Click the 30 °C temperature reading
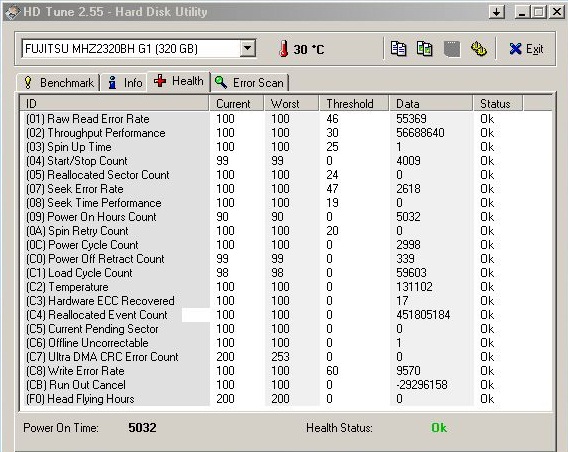This screenshot has width=568, height=452. coord(309,49)
